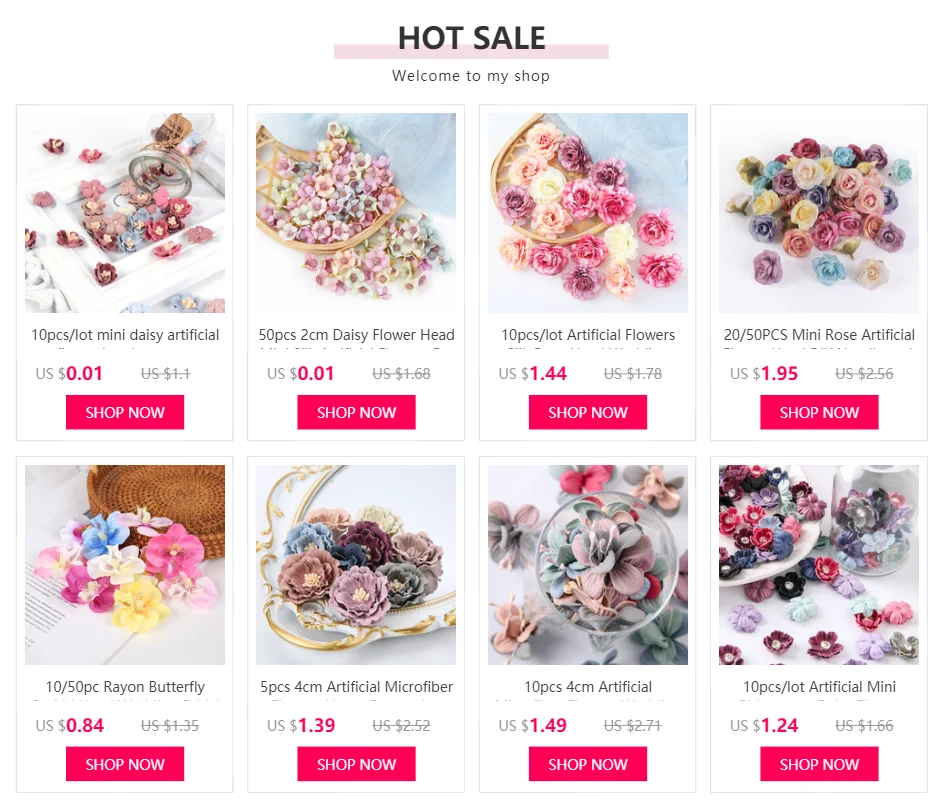Image resolution: width=943 pixels, height=808 pixels.
Task: Click SHOP NOW for 50pcs 2cm Daisy Flower Head
Action: [x=356, y=412]
